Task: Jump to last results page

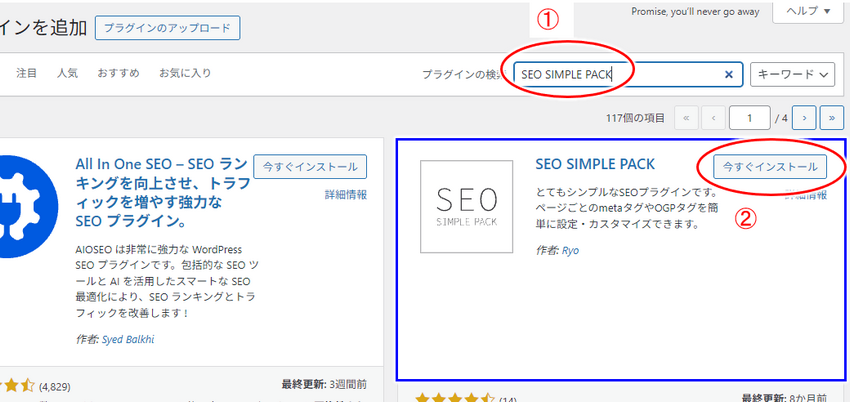Action: [832, 118]
